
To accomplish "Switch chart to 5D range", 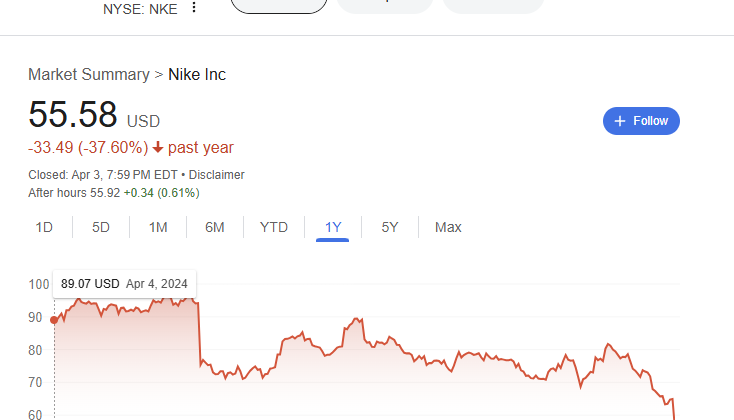I will [x=101, y=228].
